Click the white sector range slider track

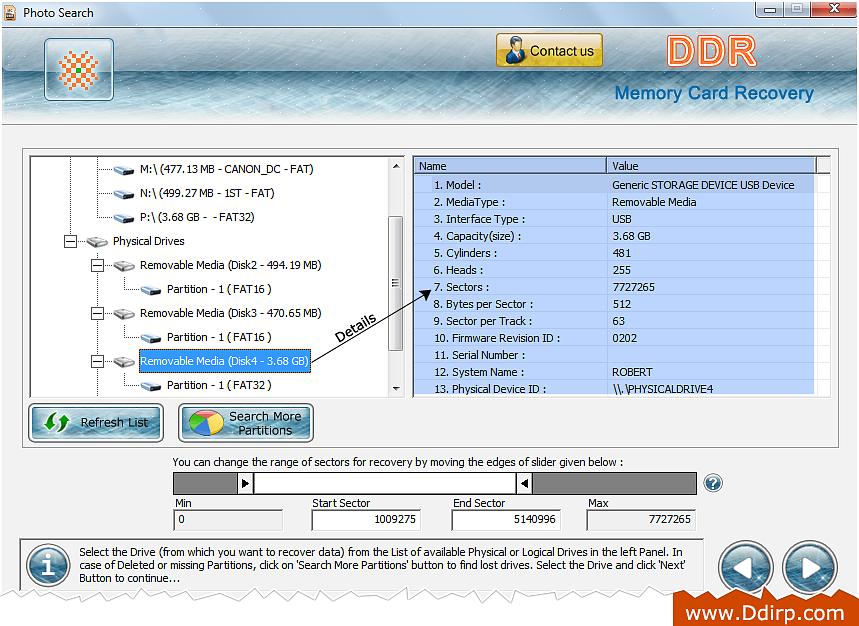pos(385,484)
